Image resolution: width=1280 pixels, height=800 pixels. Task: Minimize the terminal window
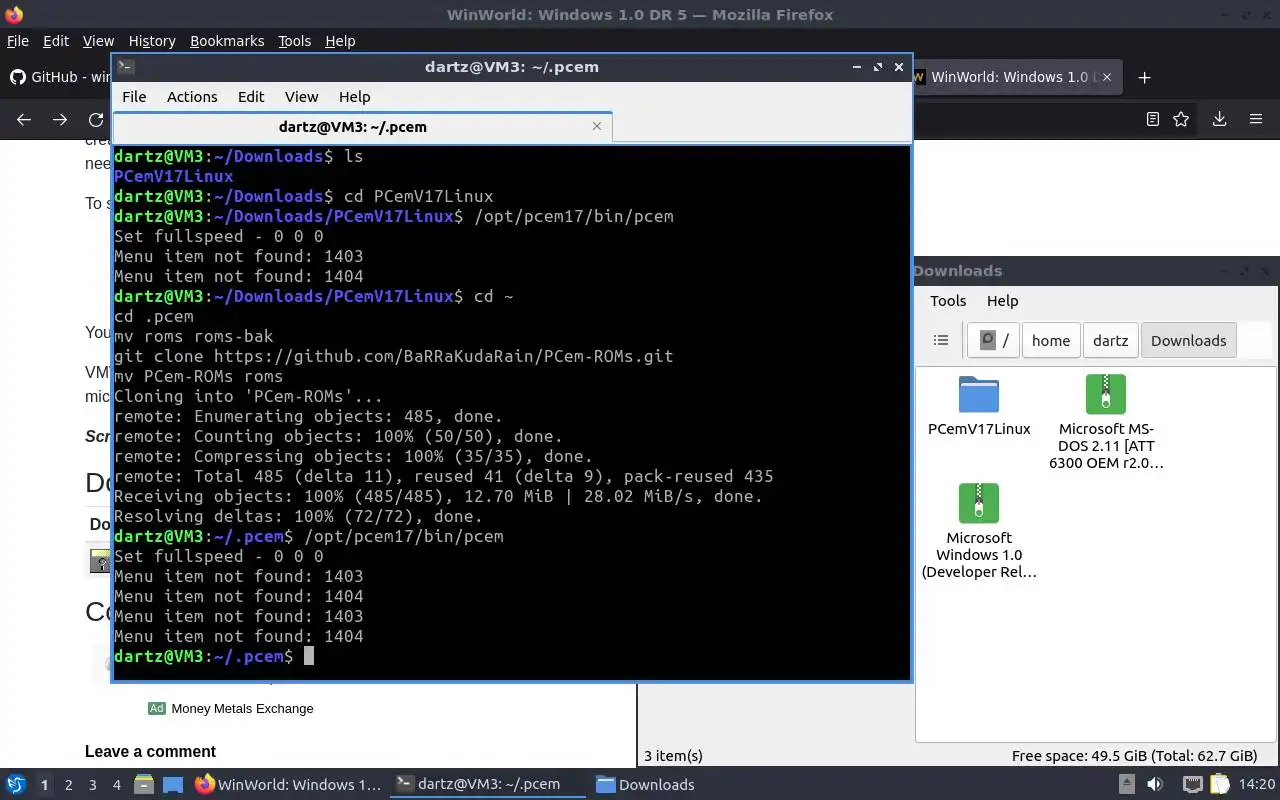[x=857, y=67]
